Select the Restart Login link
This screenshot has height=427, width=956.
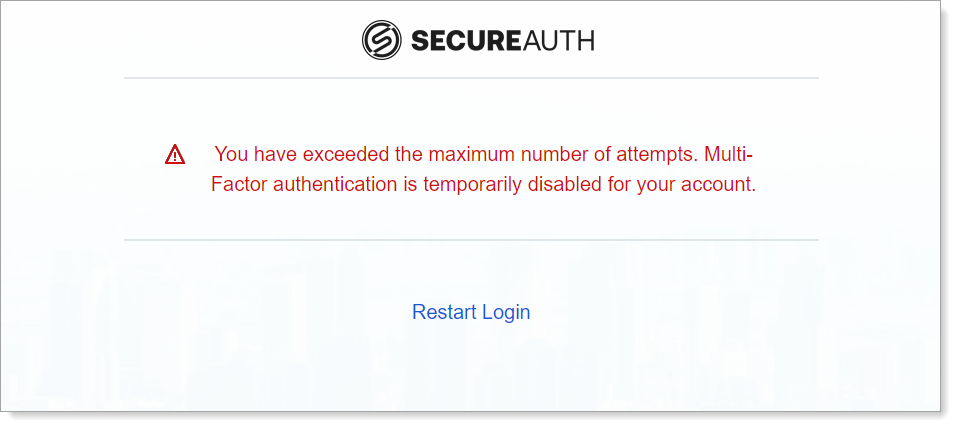pyautogui.click(x=471, y=312)
